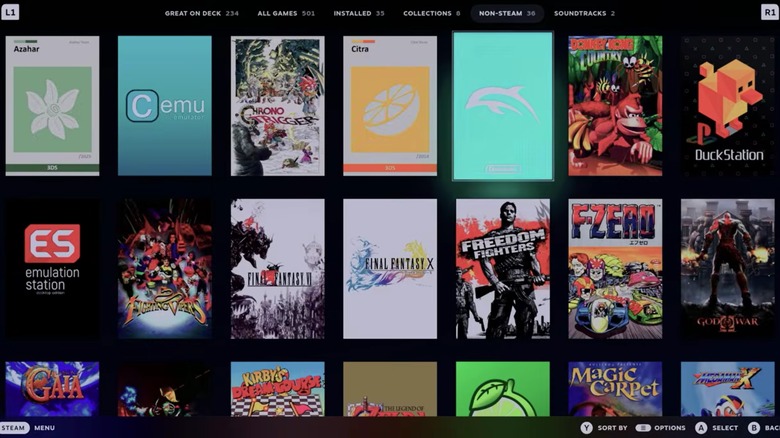Click the R1 bumper icon

770,12
